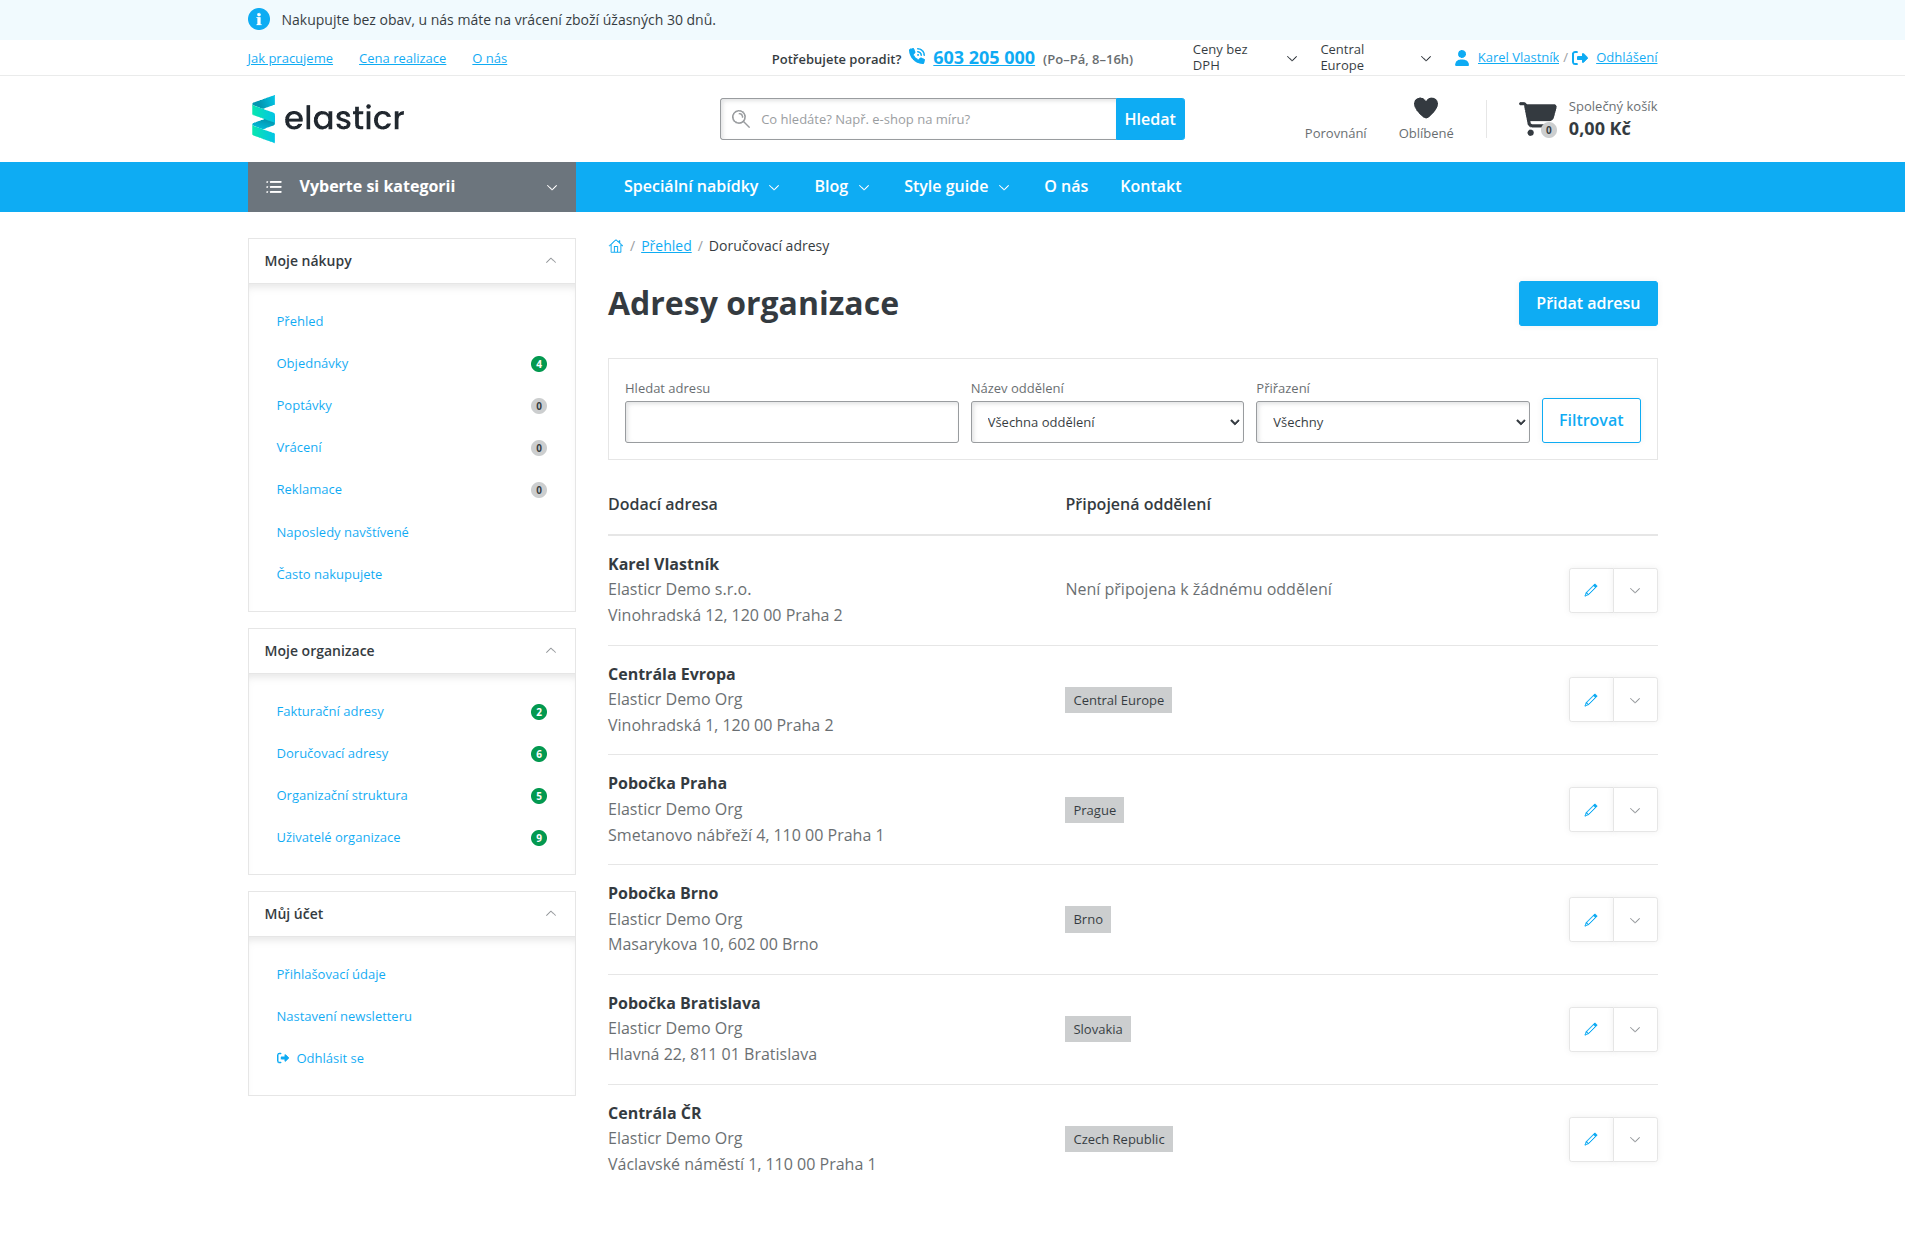Open Cena realizace link
Viewport: 1905px width, 1241px height.
tap(403, 59)
